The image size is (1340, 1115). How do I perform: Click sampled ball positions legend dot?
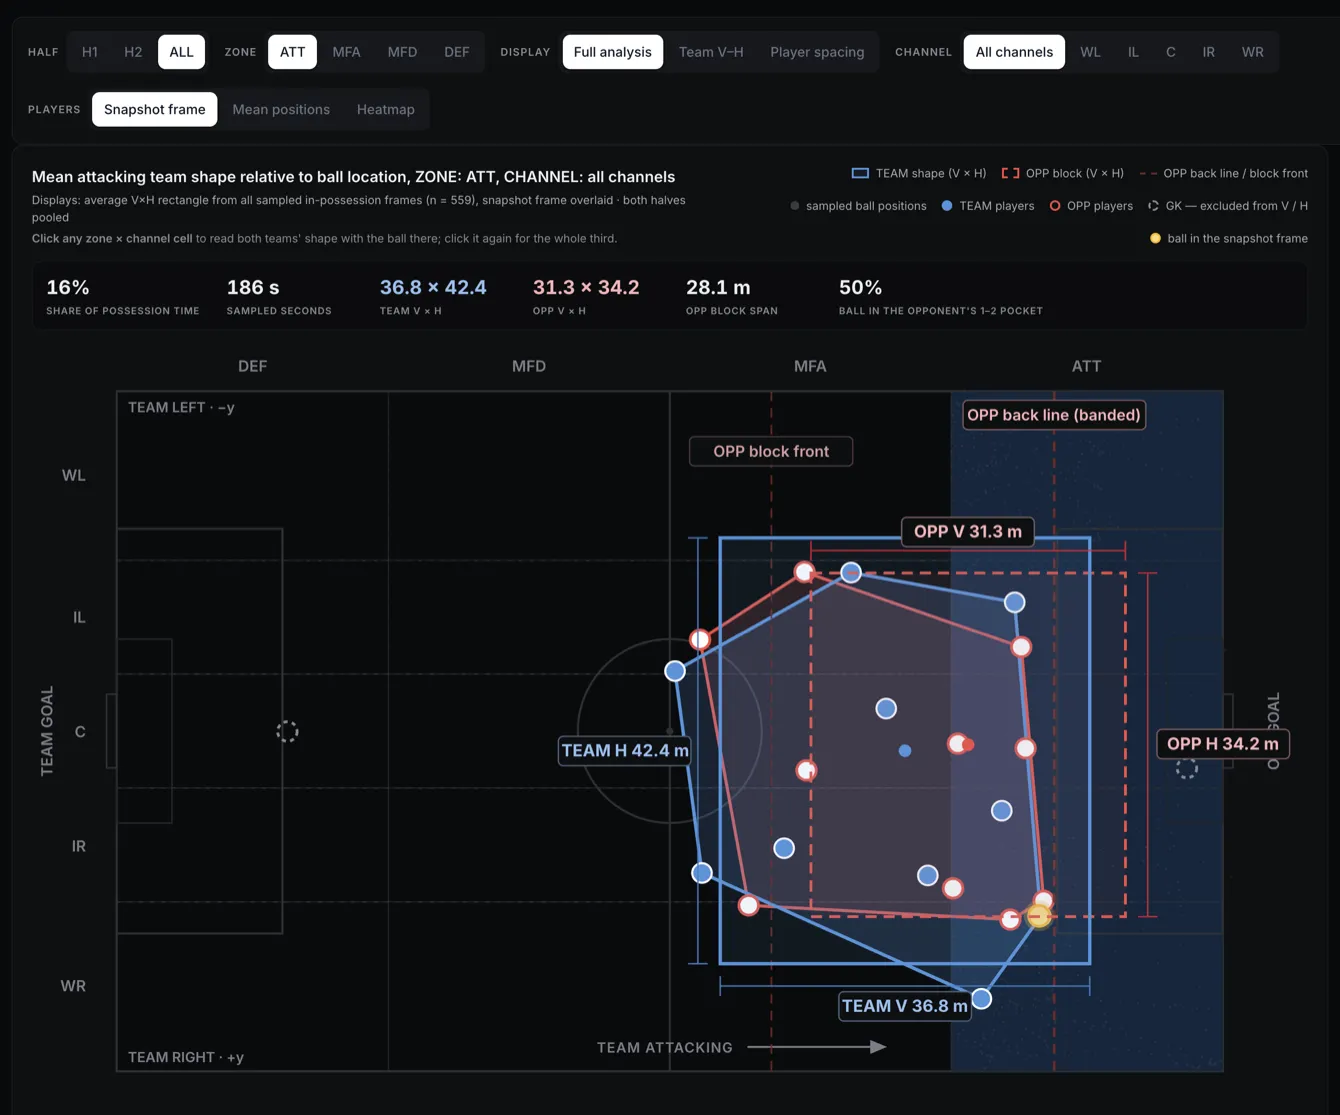795,206
